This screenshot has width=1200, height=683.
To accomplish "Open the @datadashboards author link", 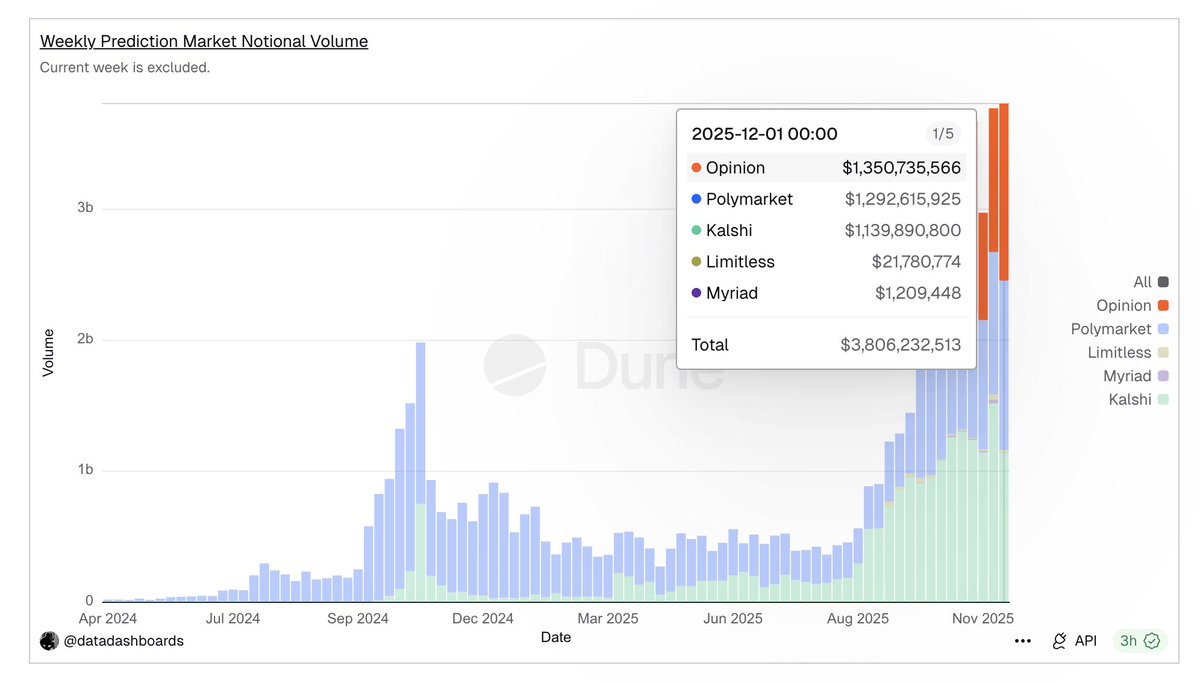I will [124, 641].
